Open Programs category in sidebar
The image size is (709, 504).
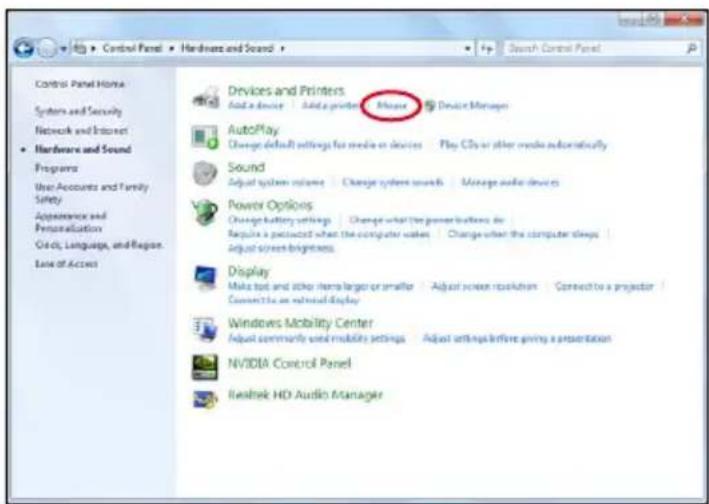[x=56, y=168]
